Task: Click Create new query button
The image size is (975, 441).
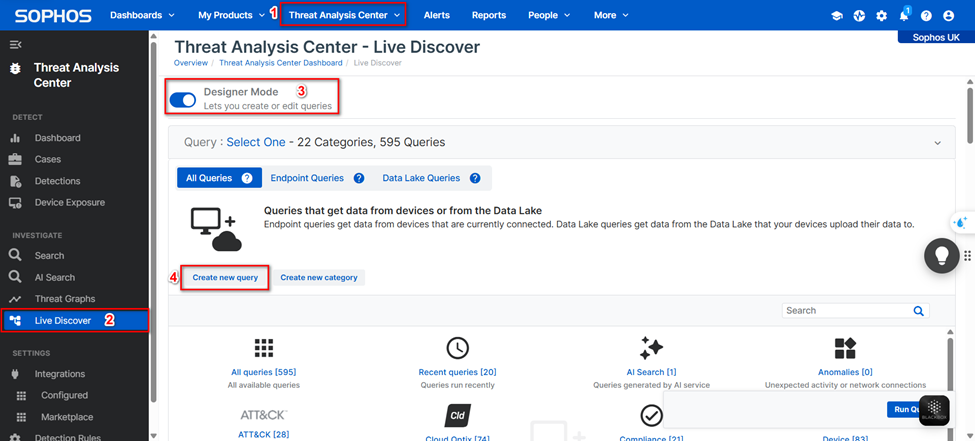Action: [225, 277]
